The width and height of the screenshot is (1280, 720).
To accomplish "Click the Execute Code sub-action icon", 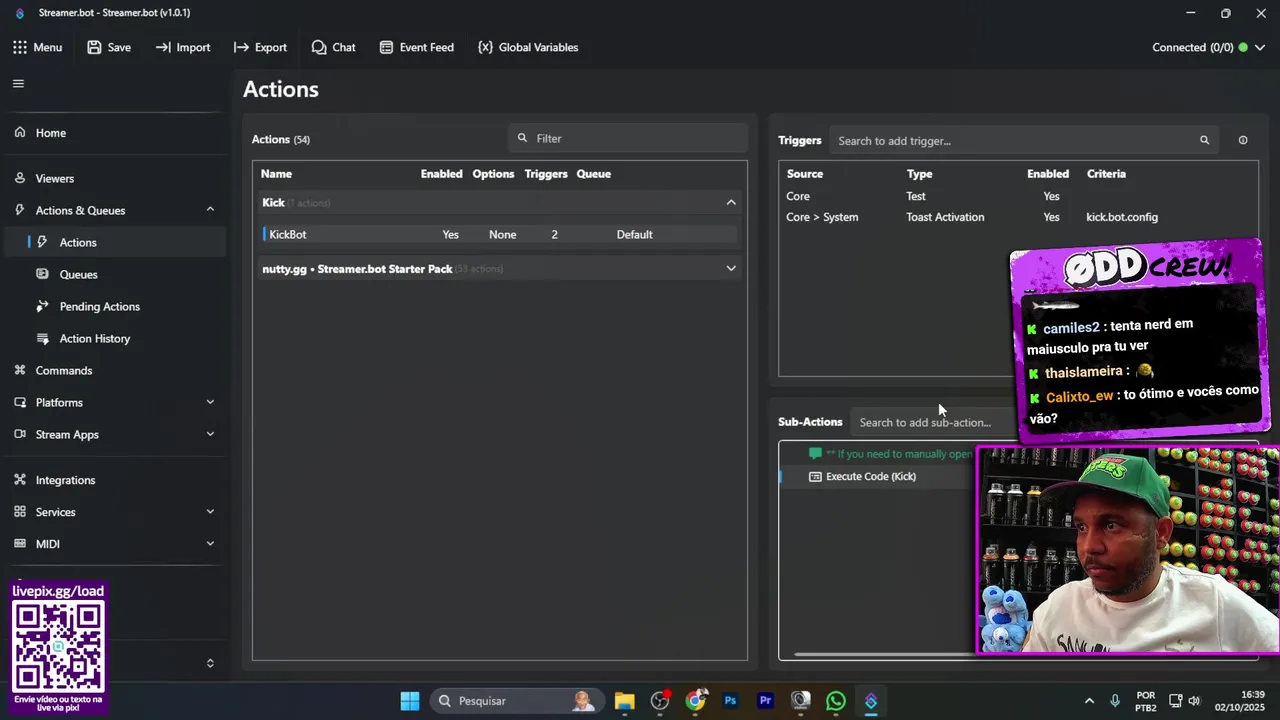I will click(815, 477).
